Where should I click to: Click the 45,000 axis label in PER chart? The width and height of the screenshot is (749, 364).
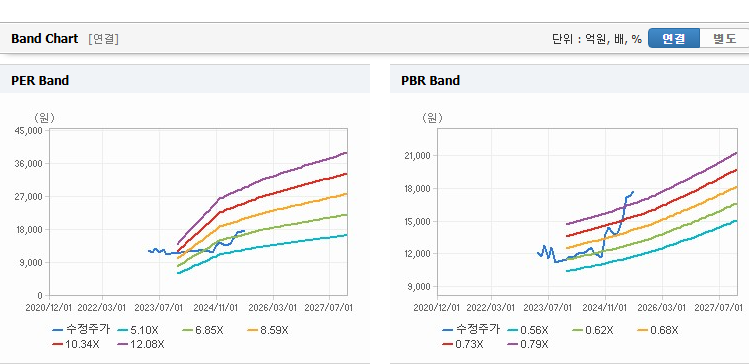pyautogui.click(x=30, y=130)
